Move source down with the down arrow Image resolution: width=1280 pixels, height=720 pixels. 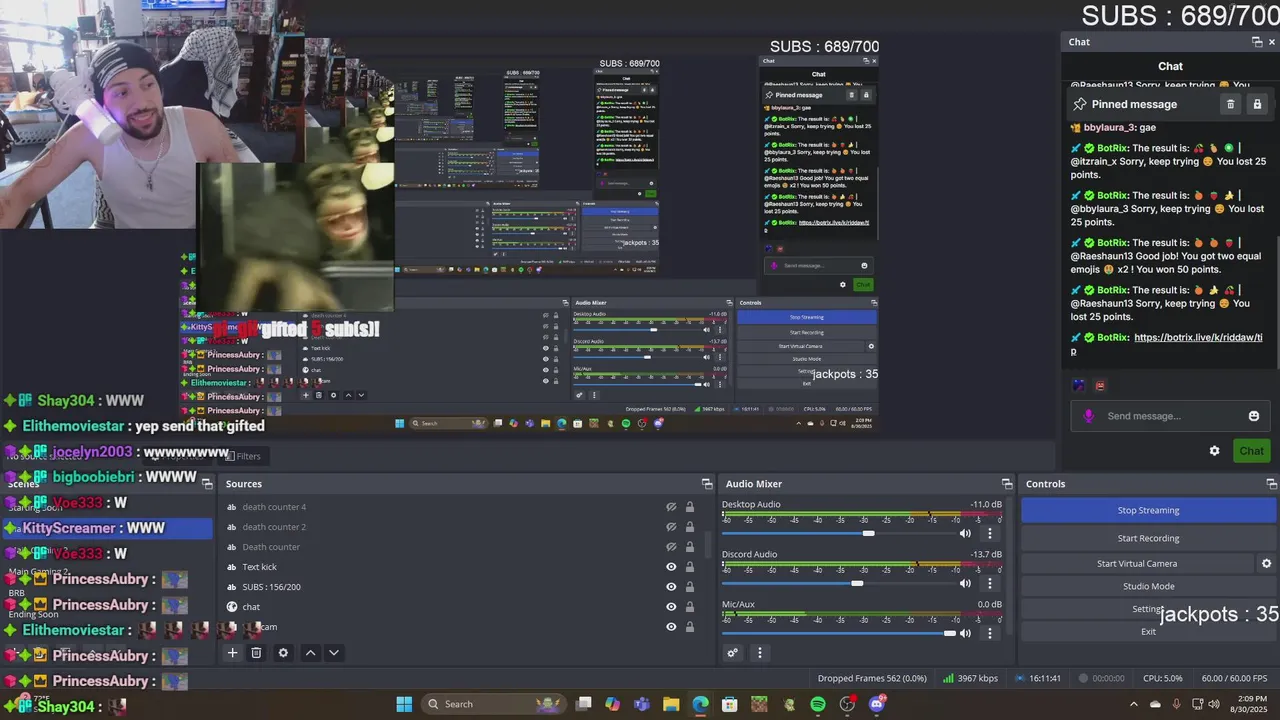334,653
